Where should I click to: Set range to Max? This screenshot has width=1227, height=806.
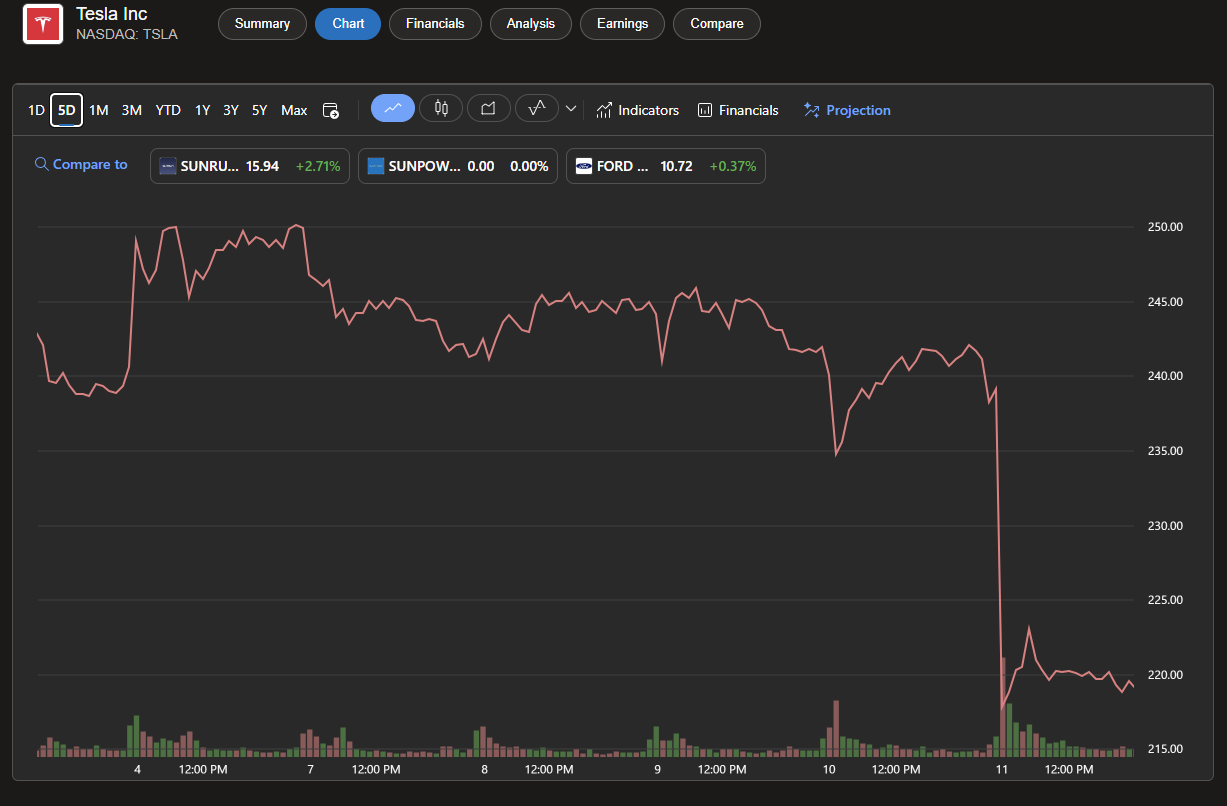294,110
